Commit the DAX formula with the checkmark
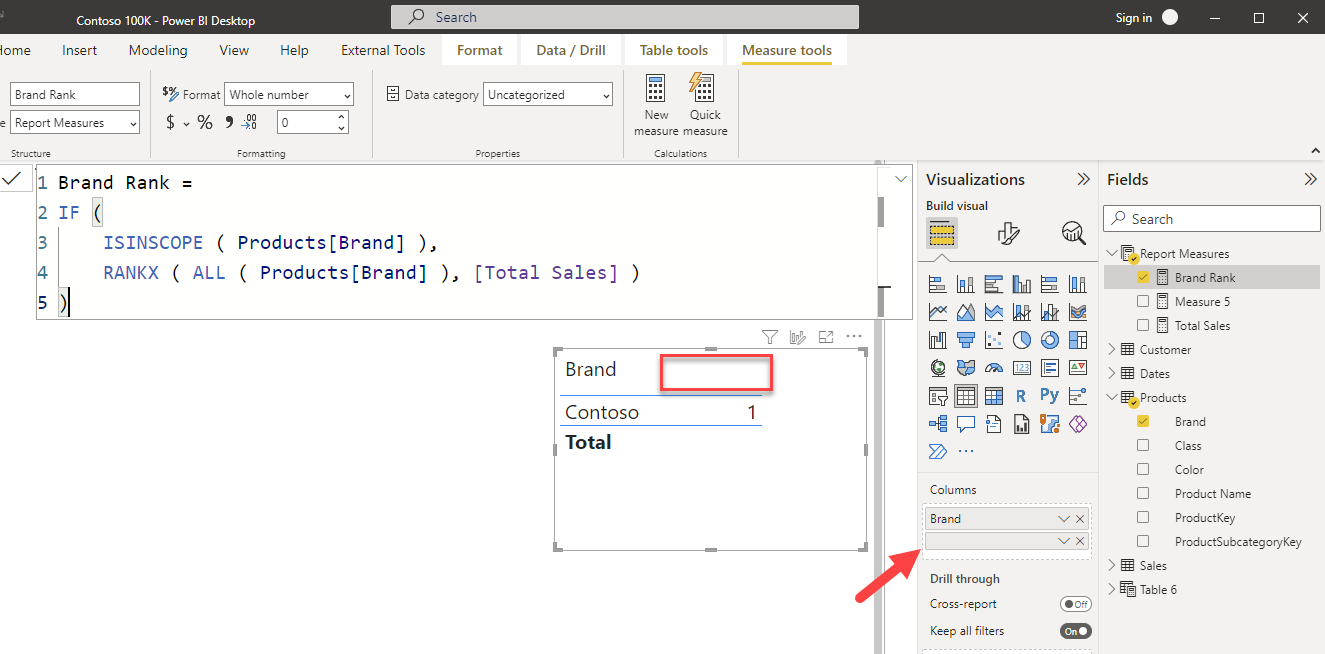This screenshot has height=654, width=1325. click(12, 179)
